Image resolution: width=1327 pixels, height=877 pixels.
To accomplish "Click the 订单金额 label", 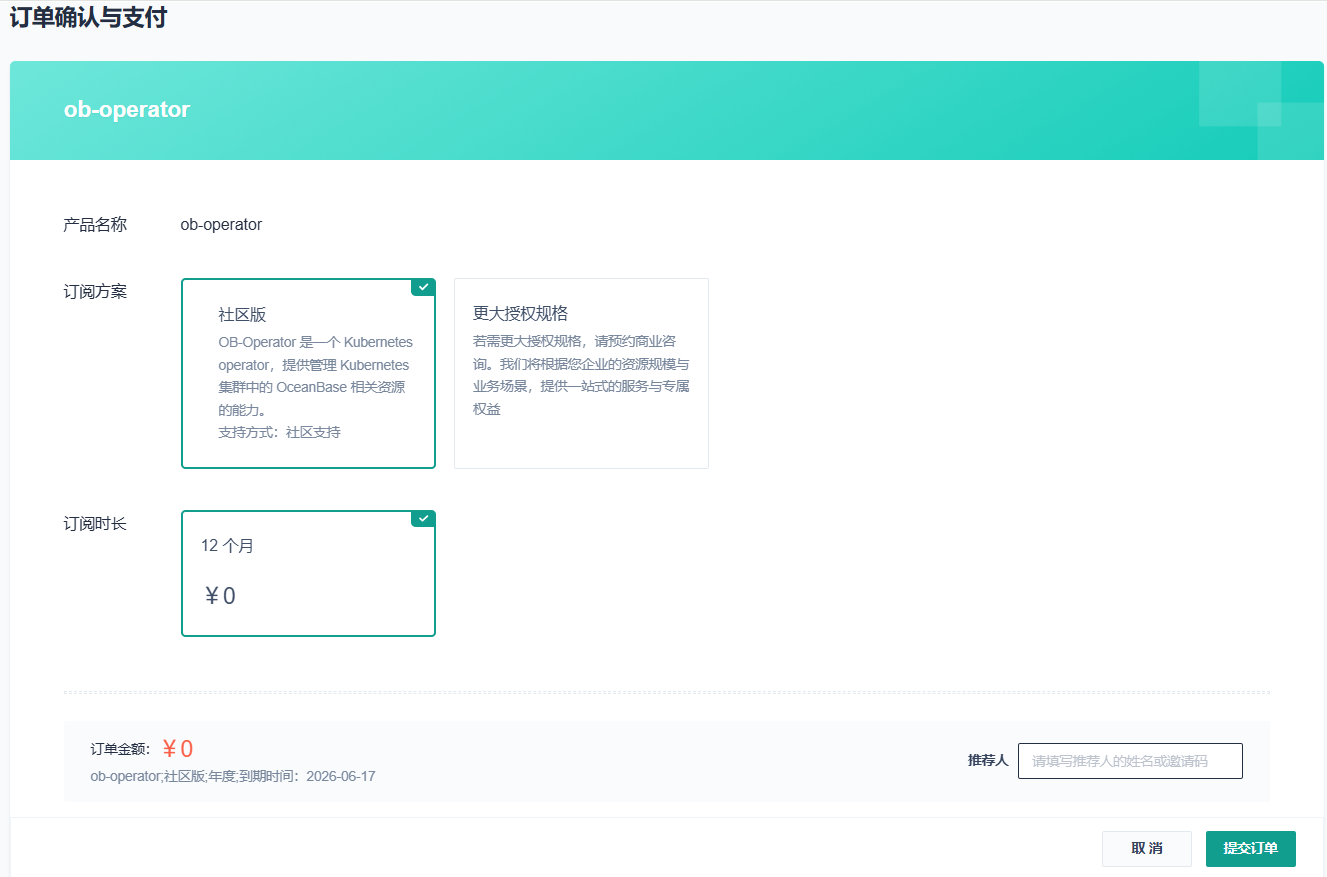I will (120, 750).
